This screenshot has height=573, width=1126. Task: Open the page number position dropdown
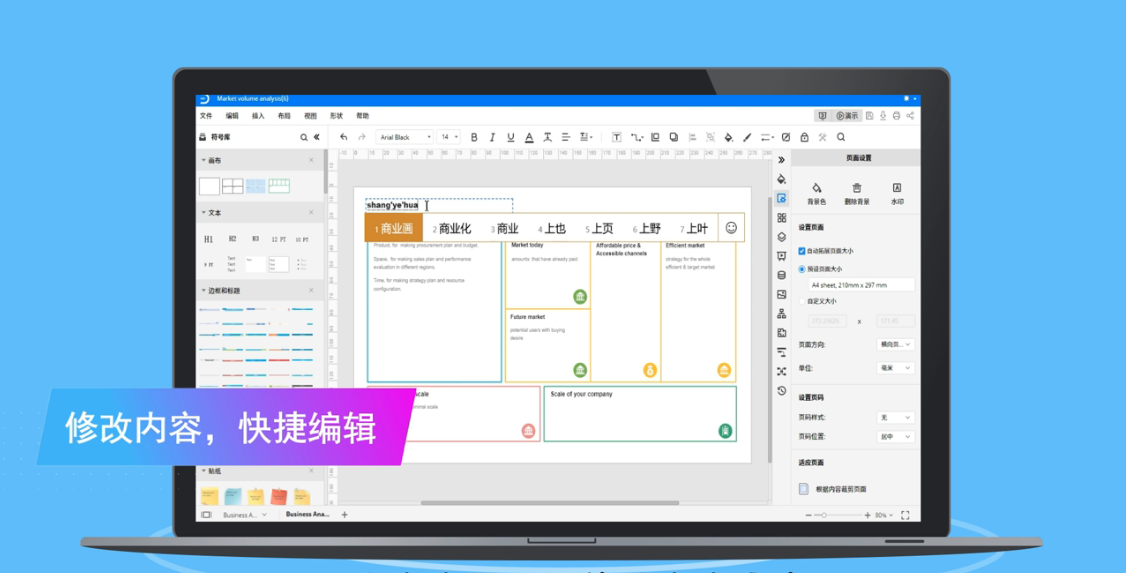point(895,437)
